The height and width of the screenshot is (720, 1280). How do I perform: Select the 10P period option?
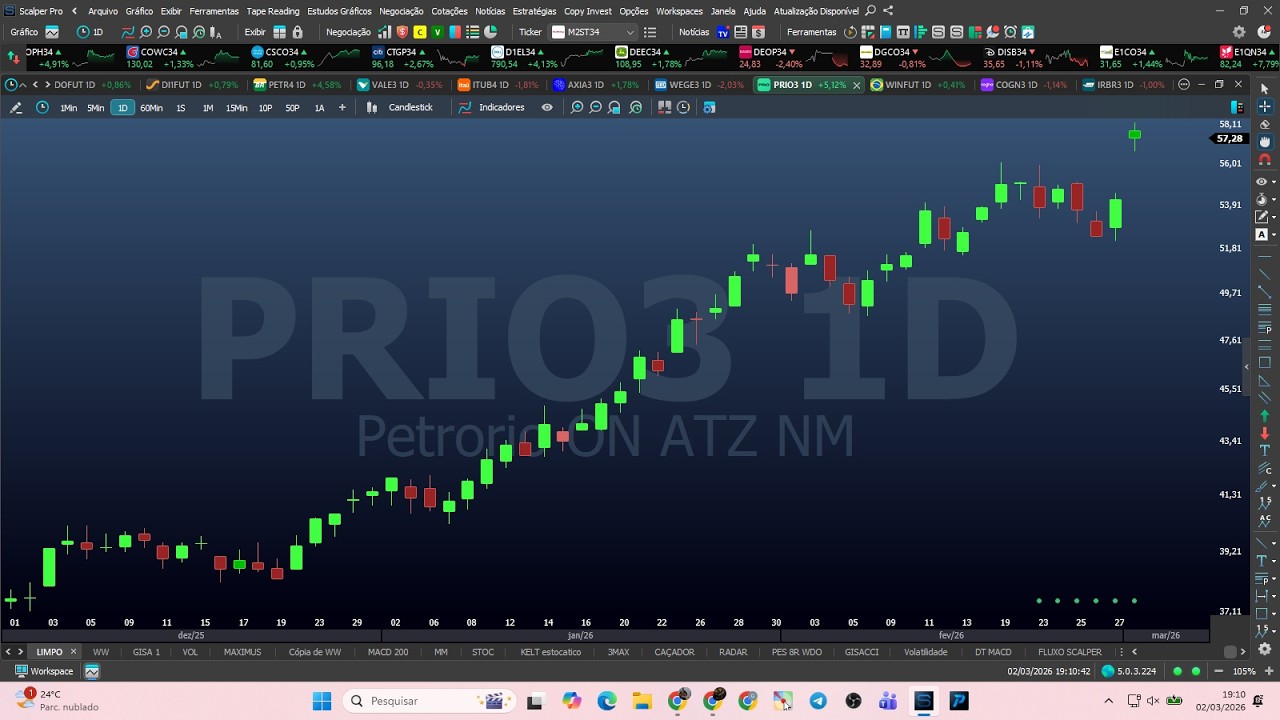265,107
